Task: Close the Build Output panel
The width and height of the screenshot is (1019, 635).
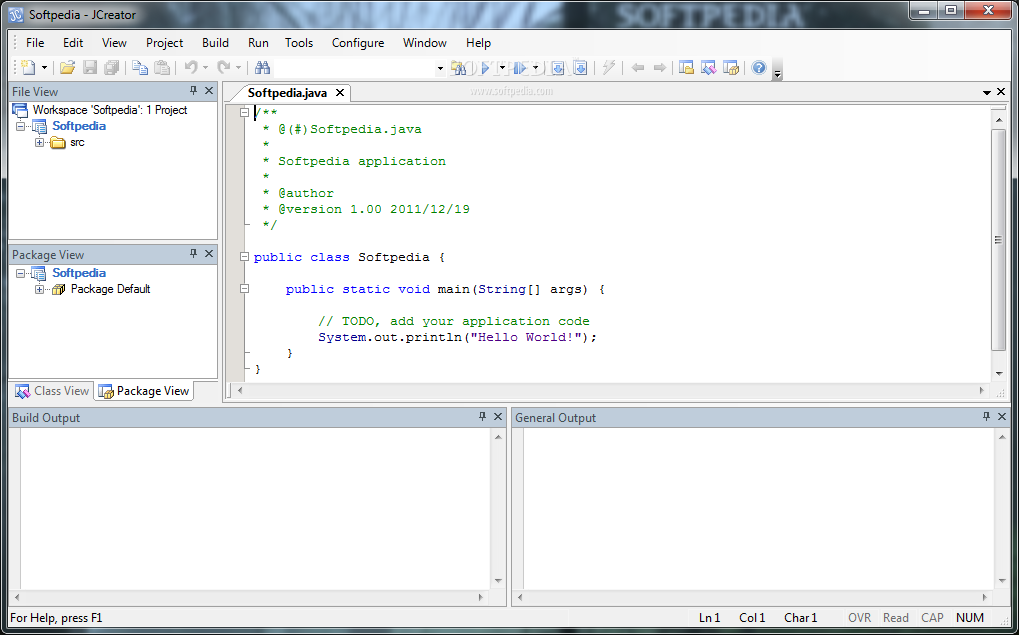Action: (x=498, y=417)
